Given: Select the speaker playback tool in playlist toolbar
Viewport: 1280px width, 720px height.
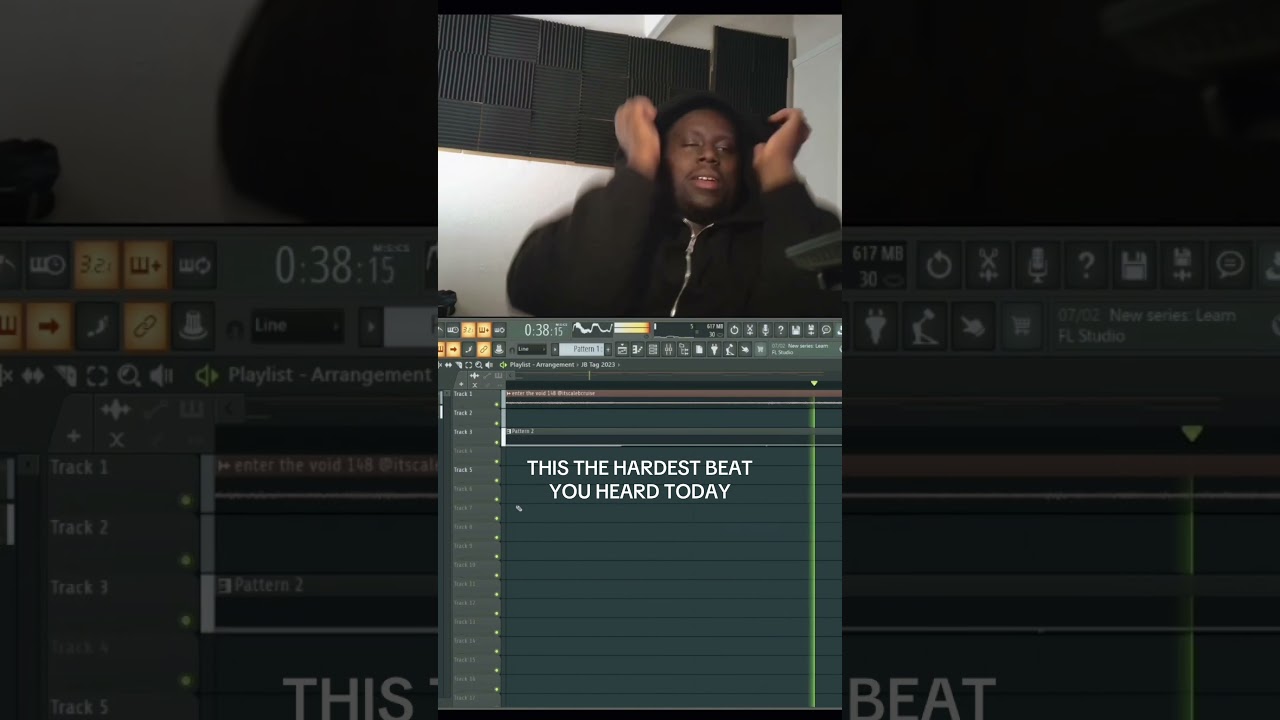Looking at the screenshot, I should [x=489, y=365].
